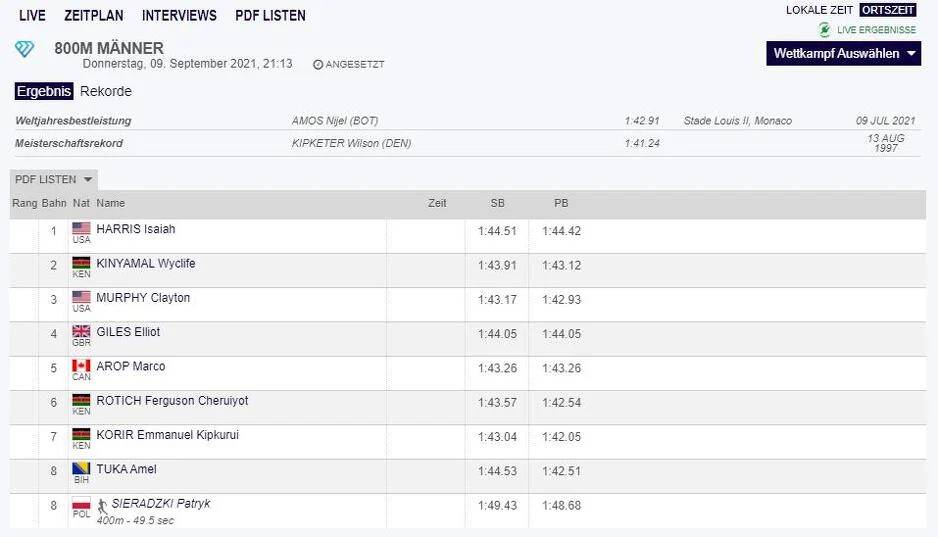Open the Zeitplan menu item
The height and width of the screenshot is (537, 938).
tap(93, 15)
